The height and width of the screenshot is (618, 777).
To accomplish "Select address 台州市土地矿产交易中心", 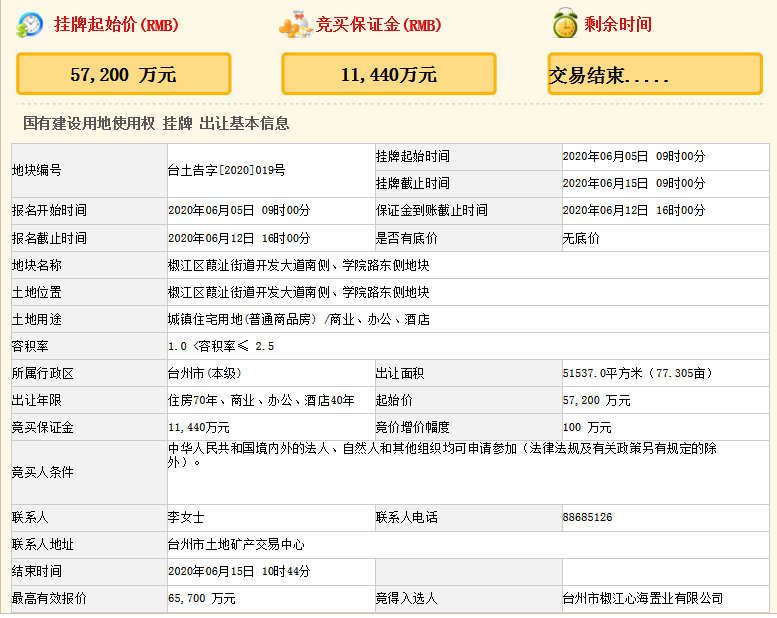I will coord(236,545).
